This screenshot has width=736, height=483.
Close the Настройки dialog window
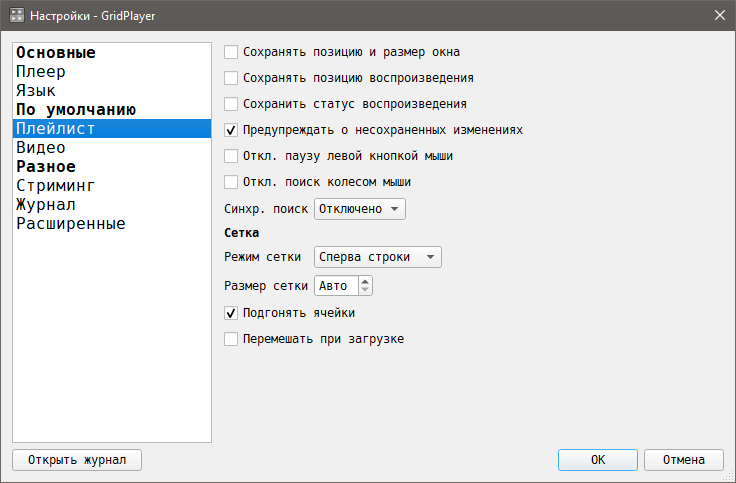pyautogui.click(x=720, y=15)
